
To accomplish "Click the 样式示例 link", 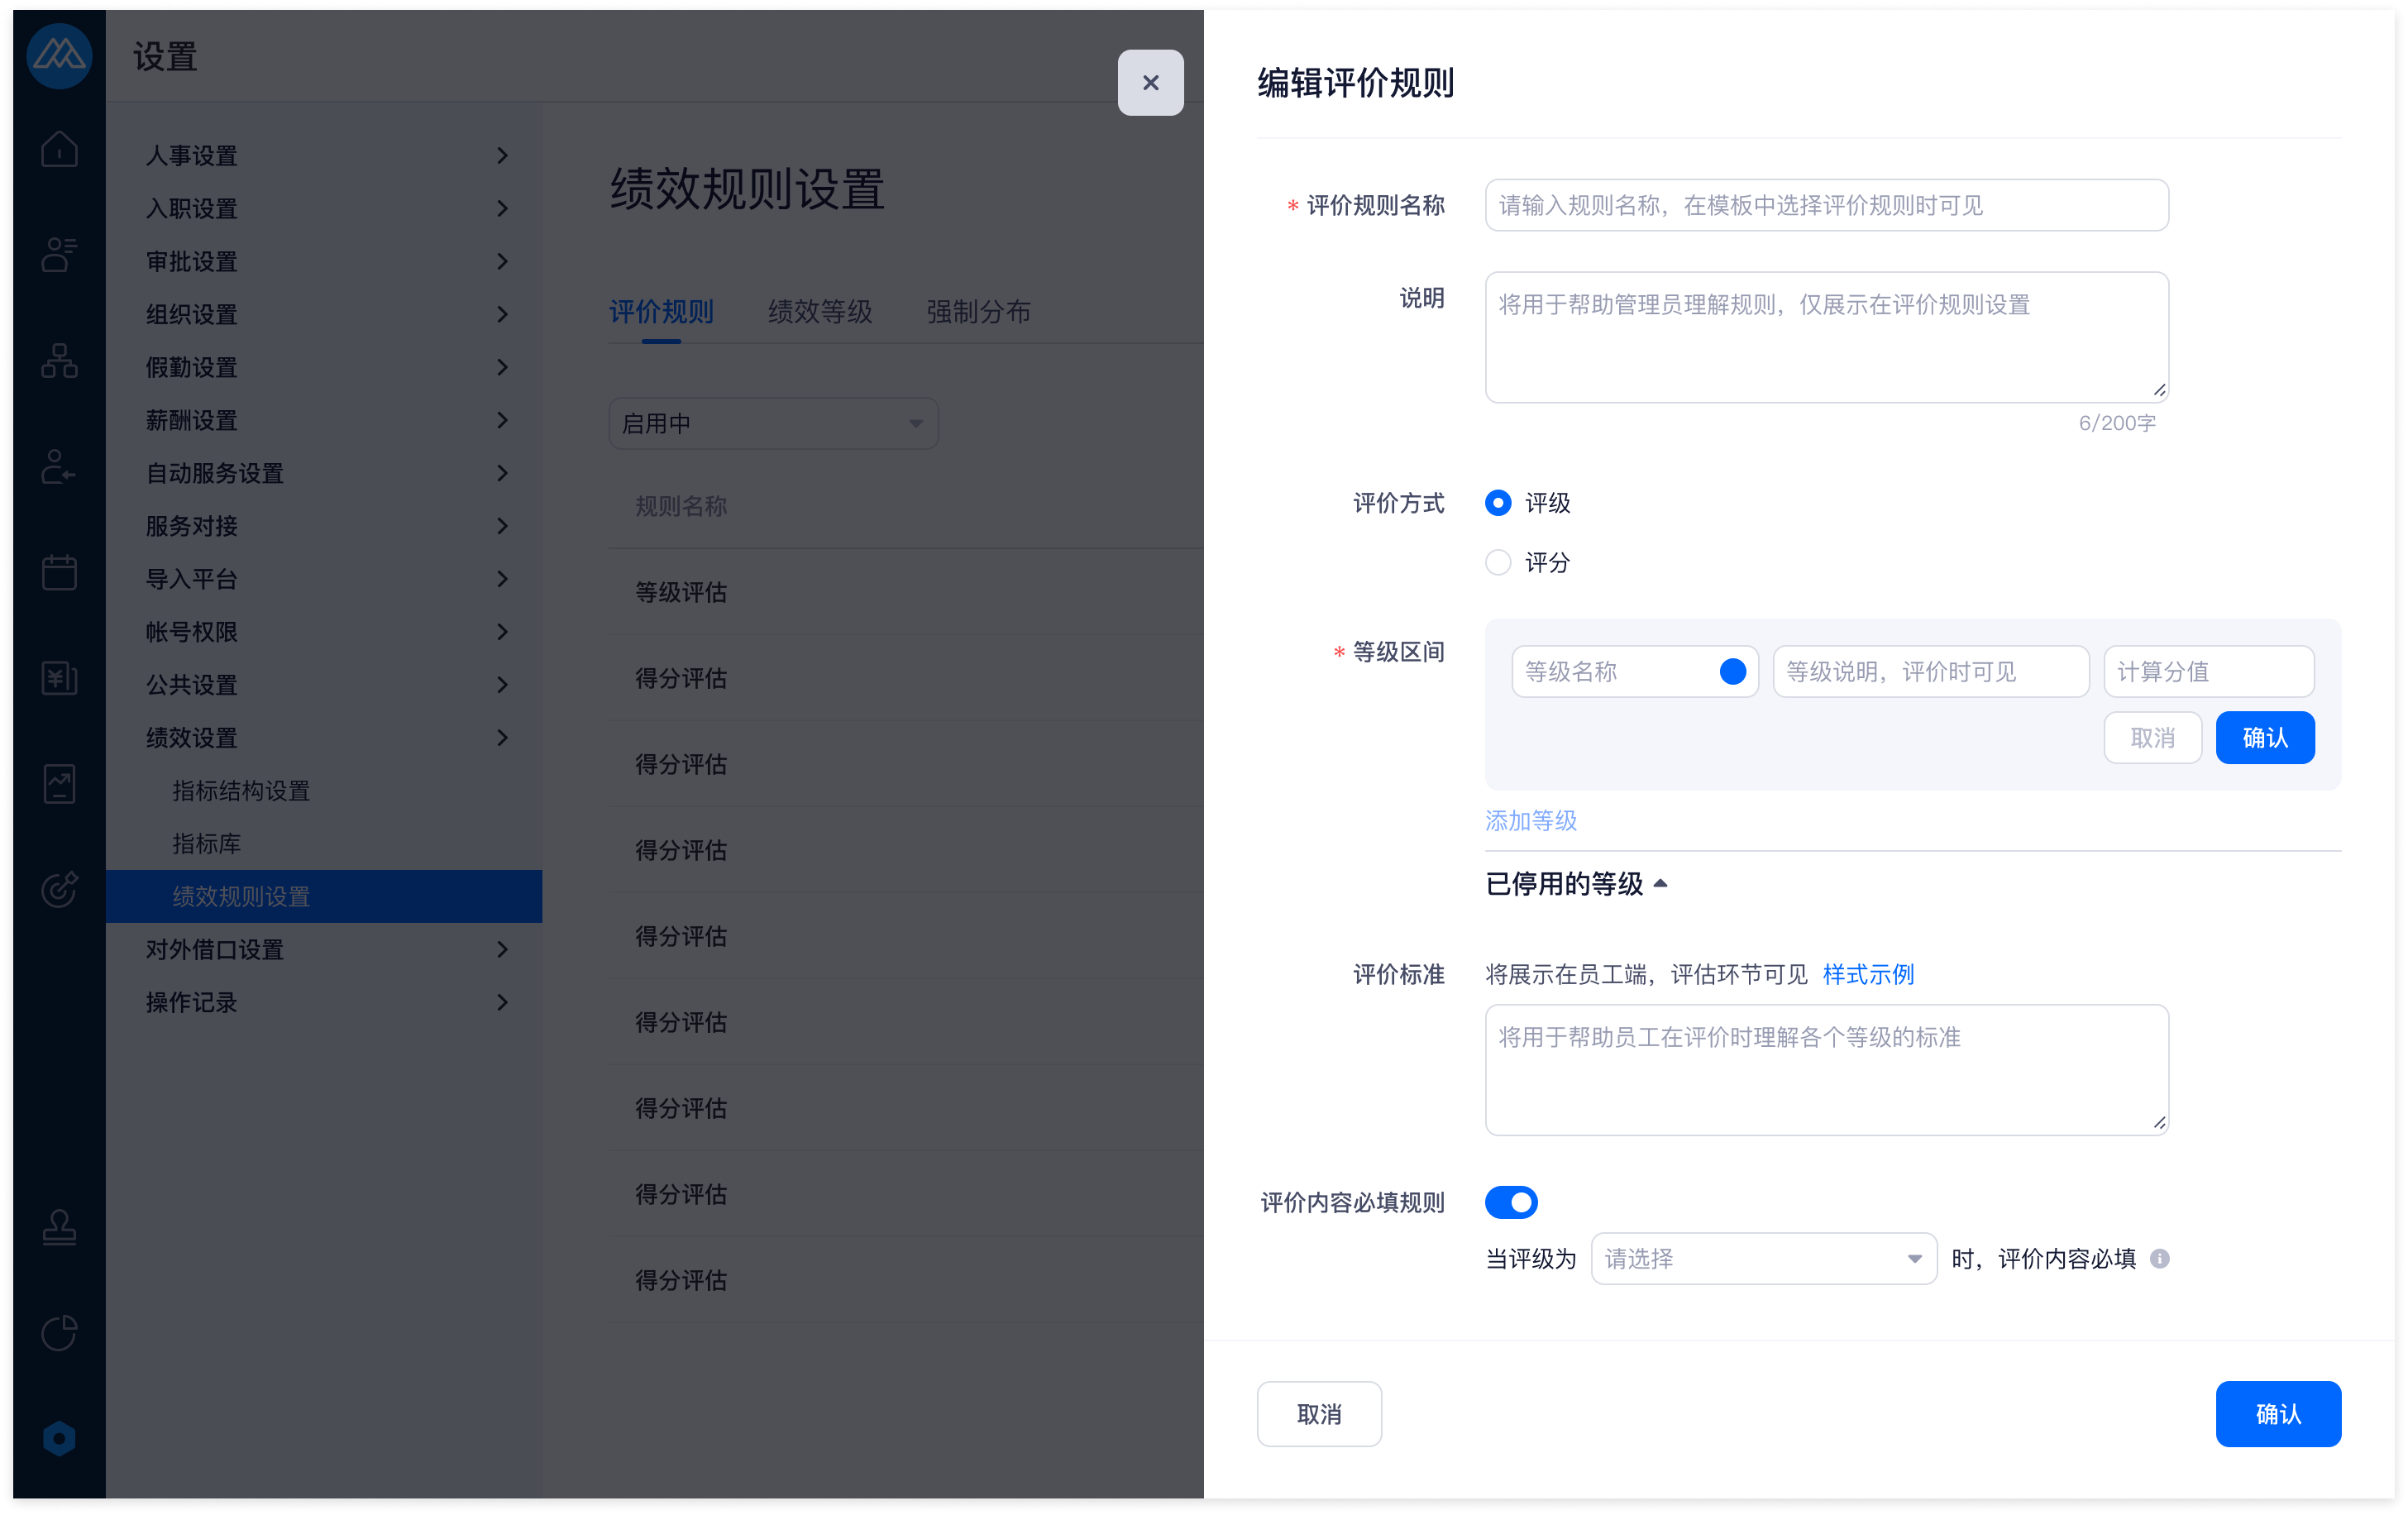I will pos(1867,974).
